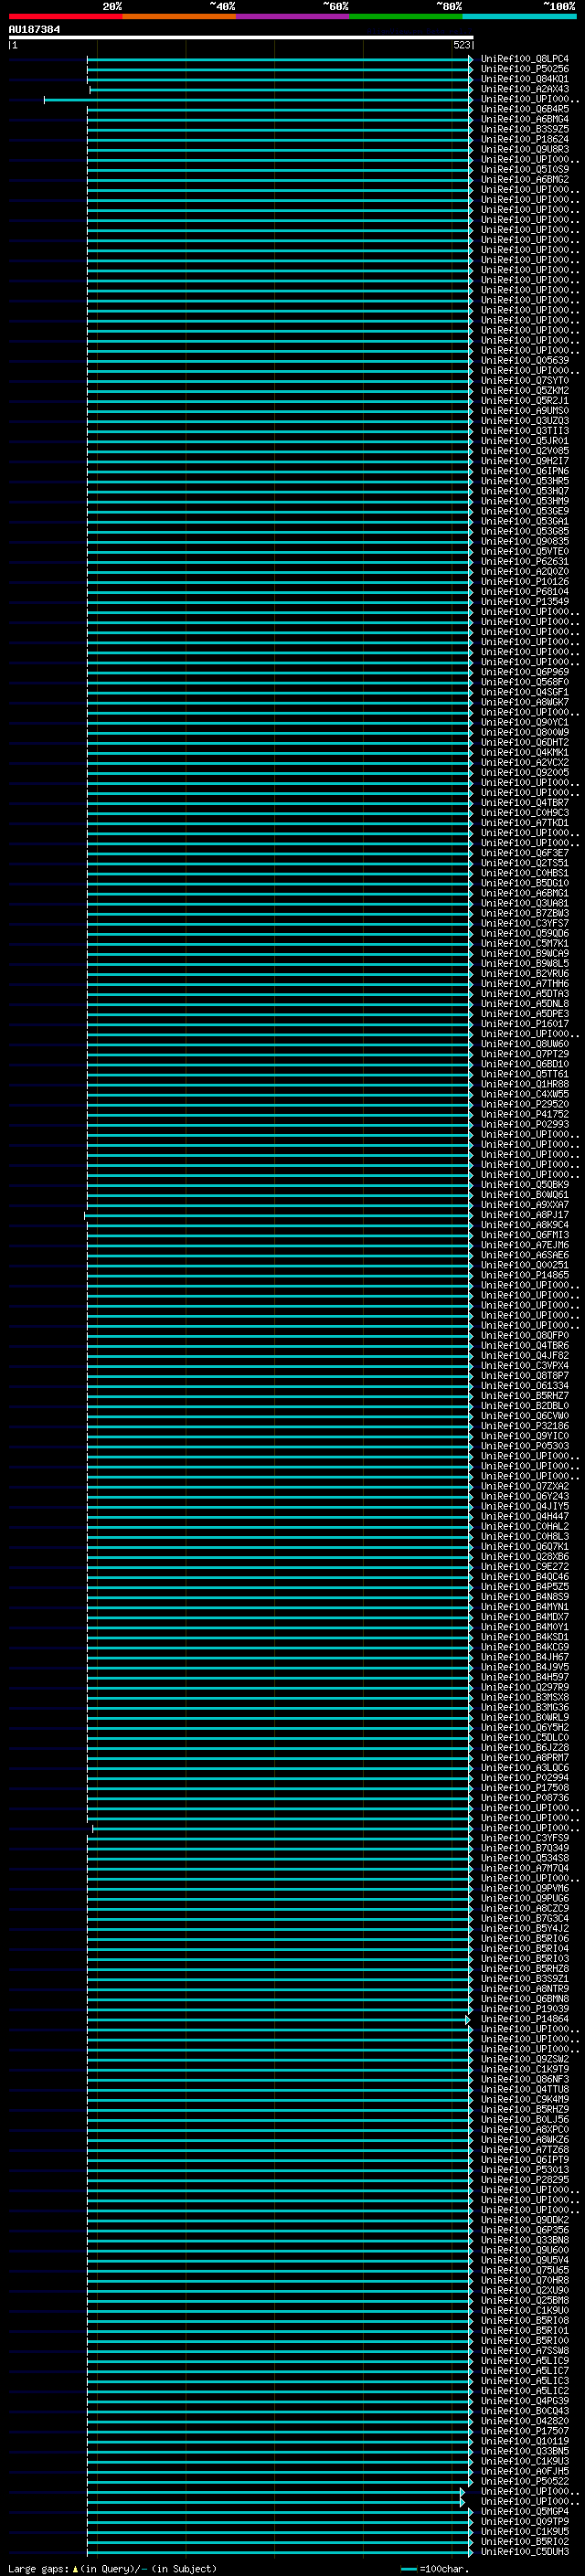585x2576 pixels.
Task: Select hit UniRef100_P14865
Action: click(x=524, y=1275)
